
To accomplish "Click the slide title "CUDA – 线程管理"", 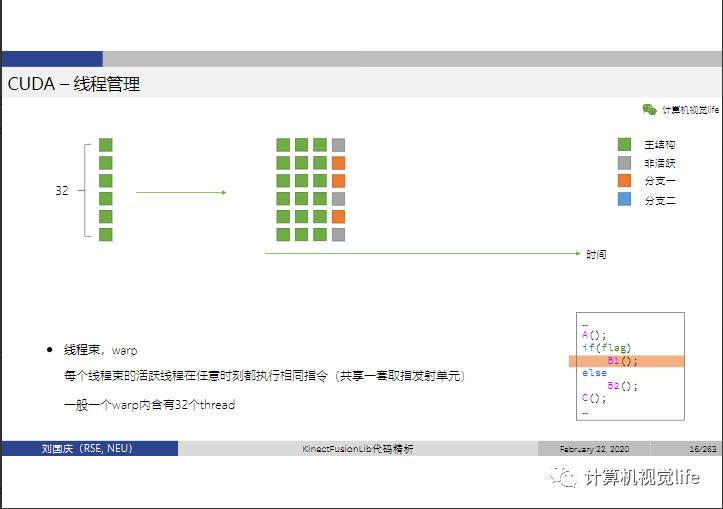I will [74, 84].
